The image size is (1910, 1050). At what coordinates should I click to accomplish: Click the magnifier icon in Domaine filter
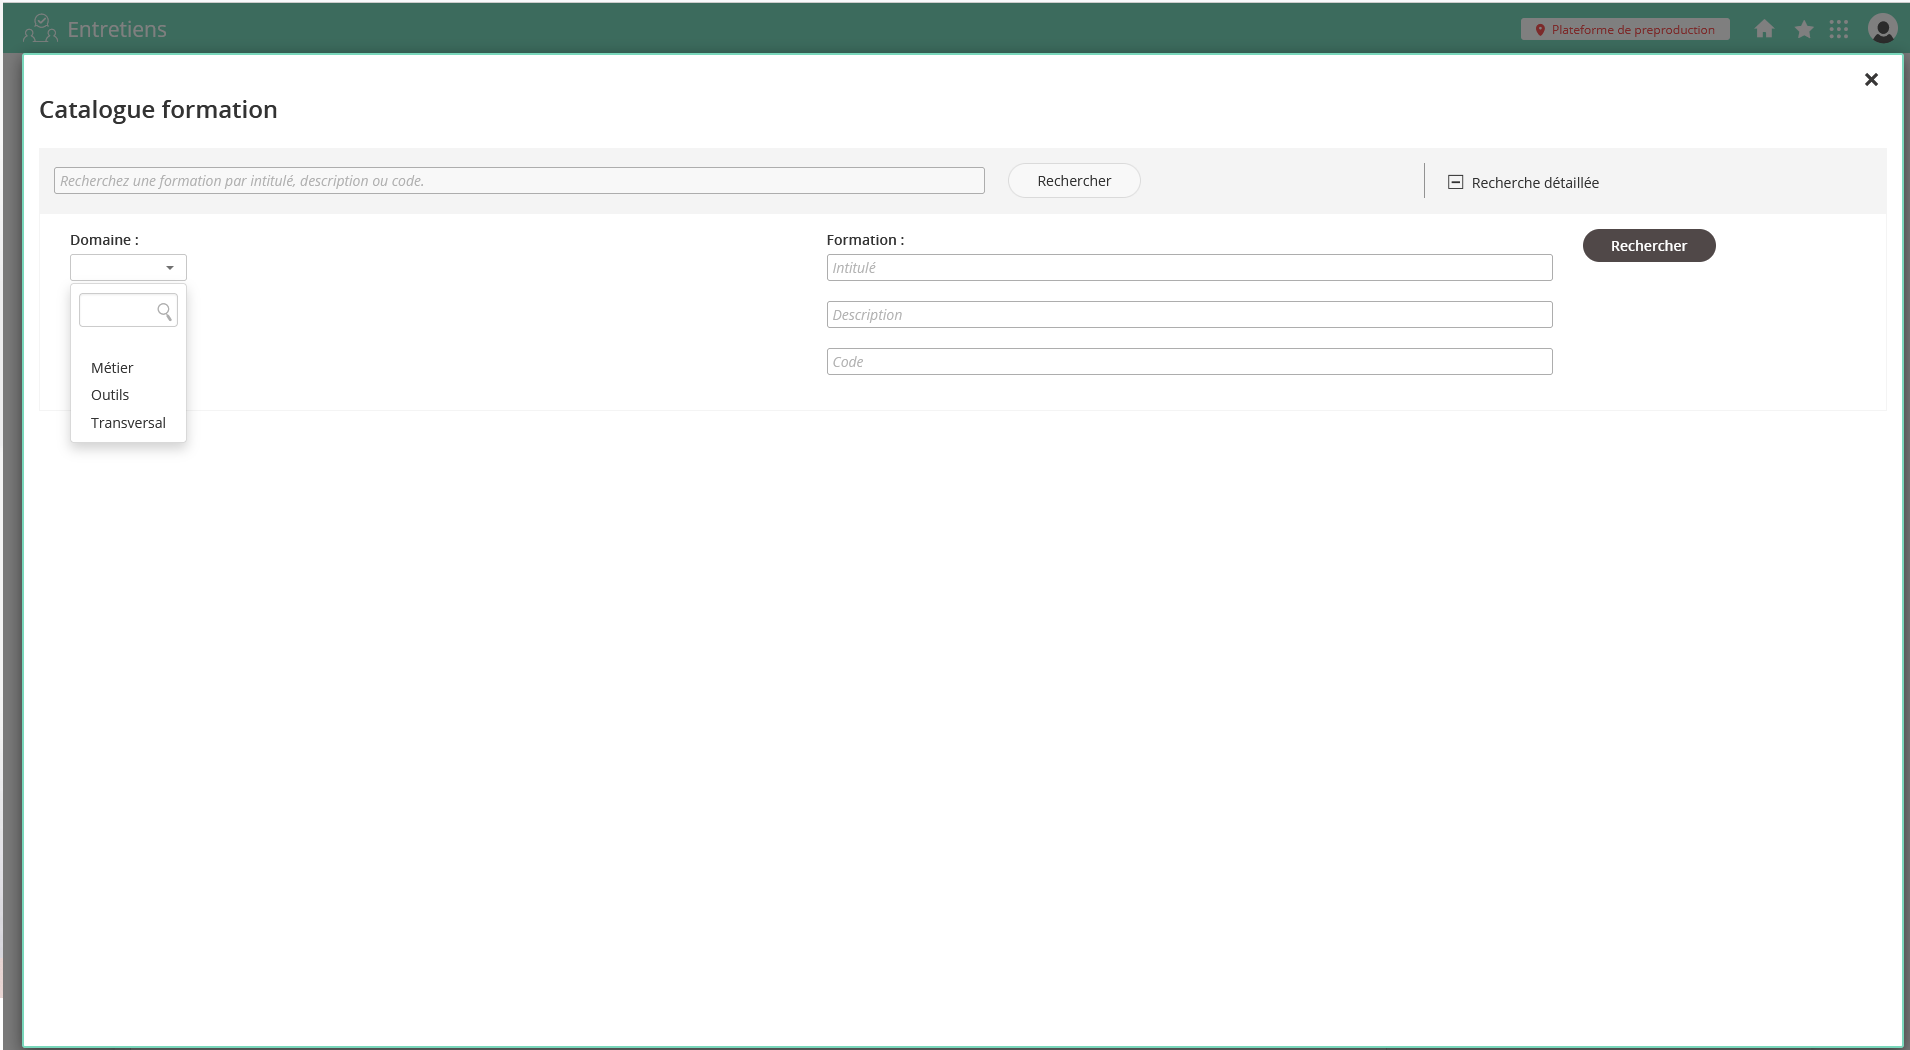click(165, 312)
